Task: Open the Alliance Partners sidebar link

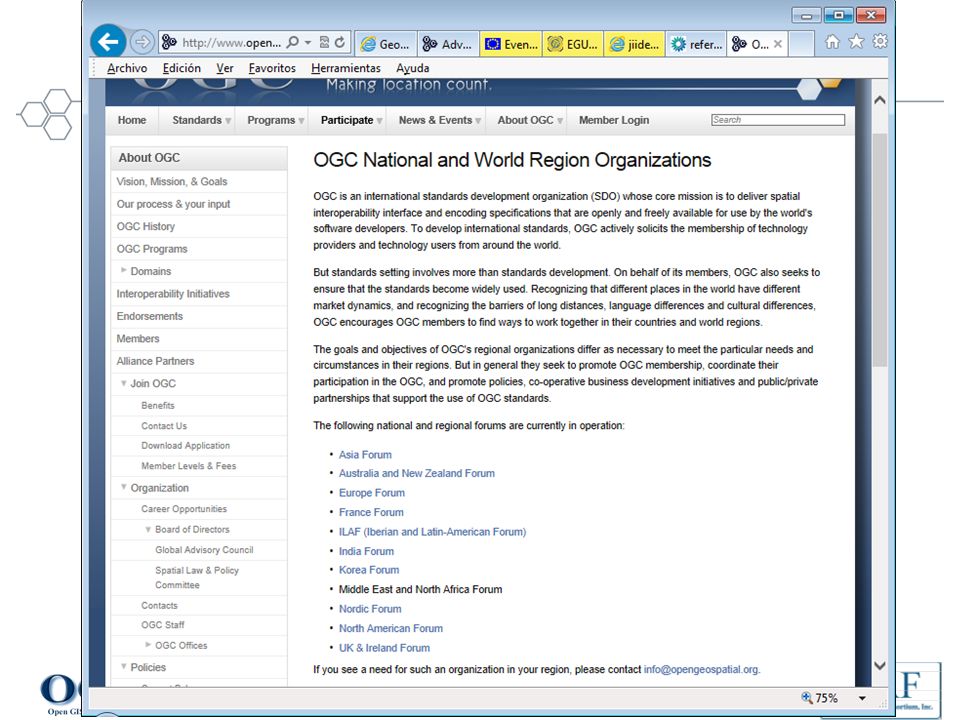Action: [x=155, y=361]
